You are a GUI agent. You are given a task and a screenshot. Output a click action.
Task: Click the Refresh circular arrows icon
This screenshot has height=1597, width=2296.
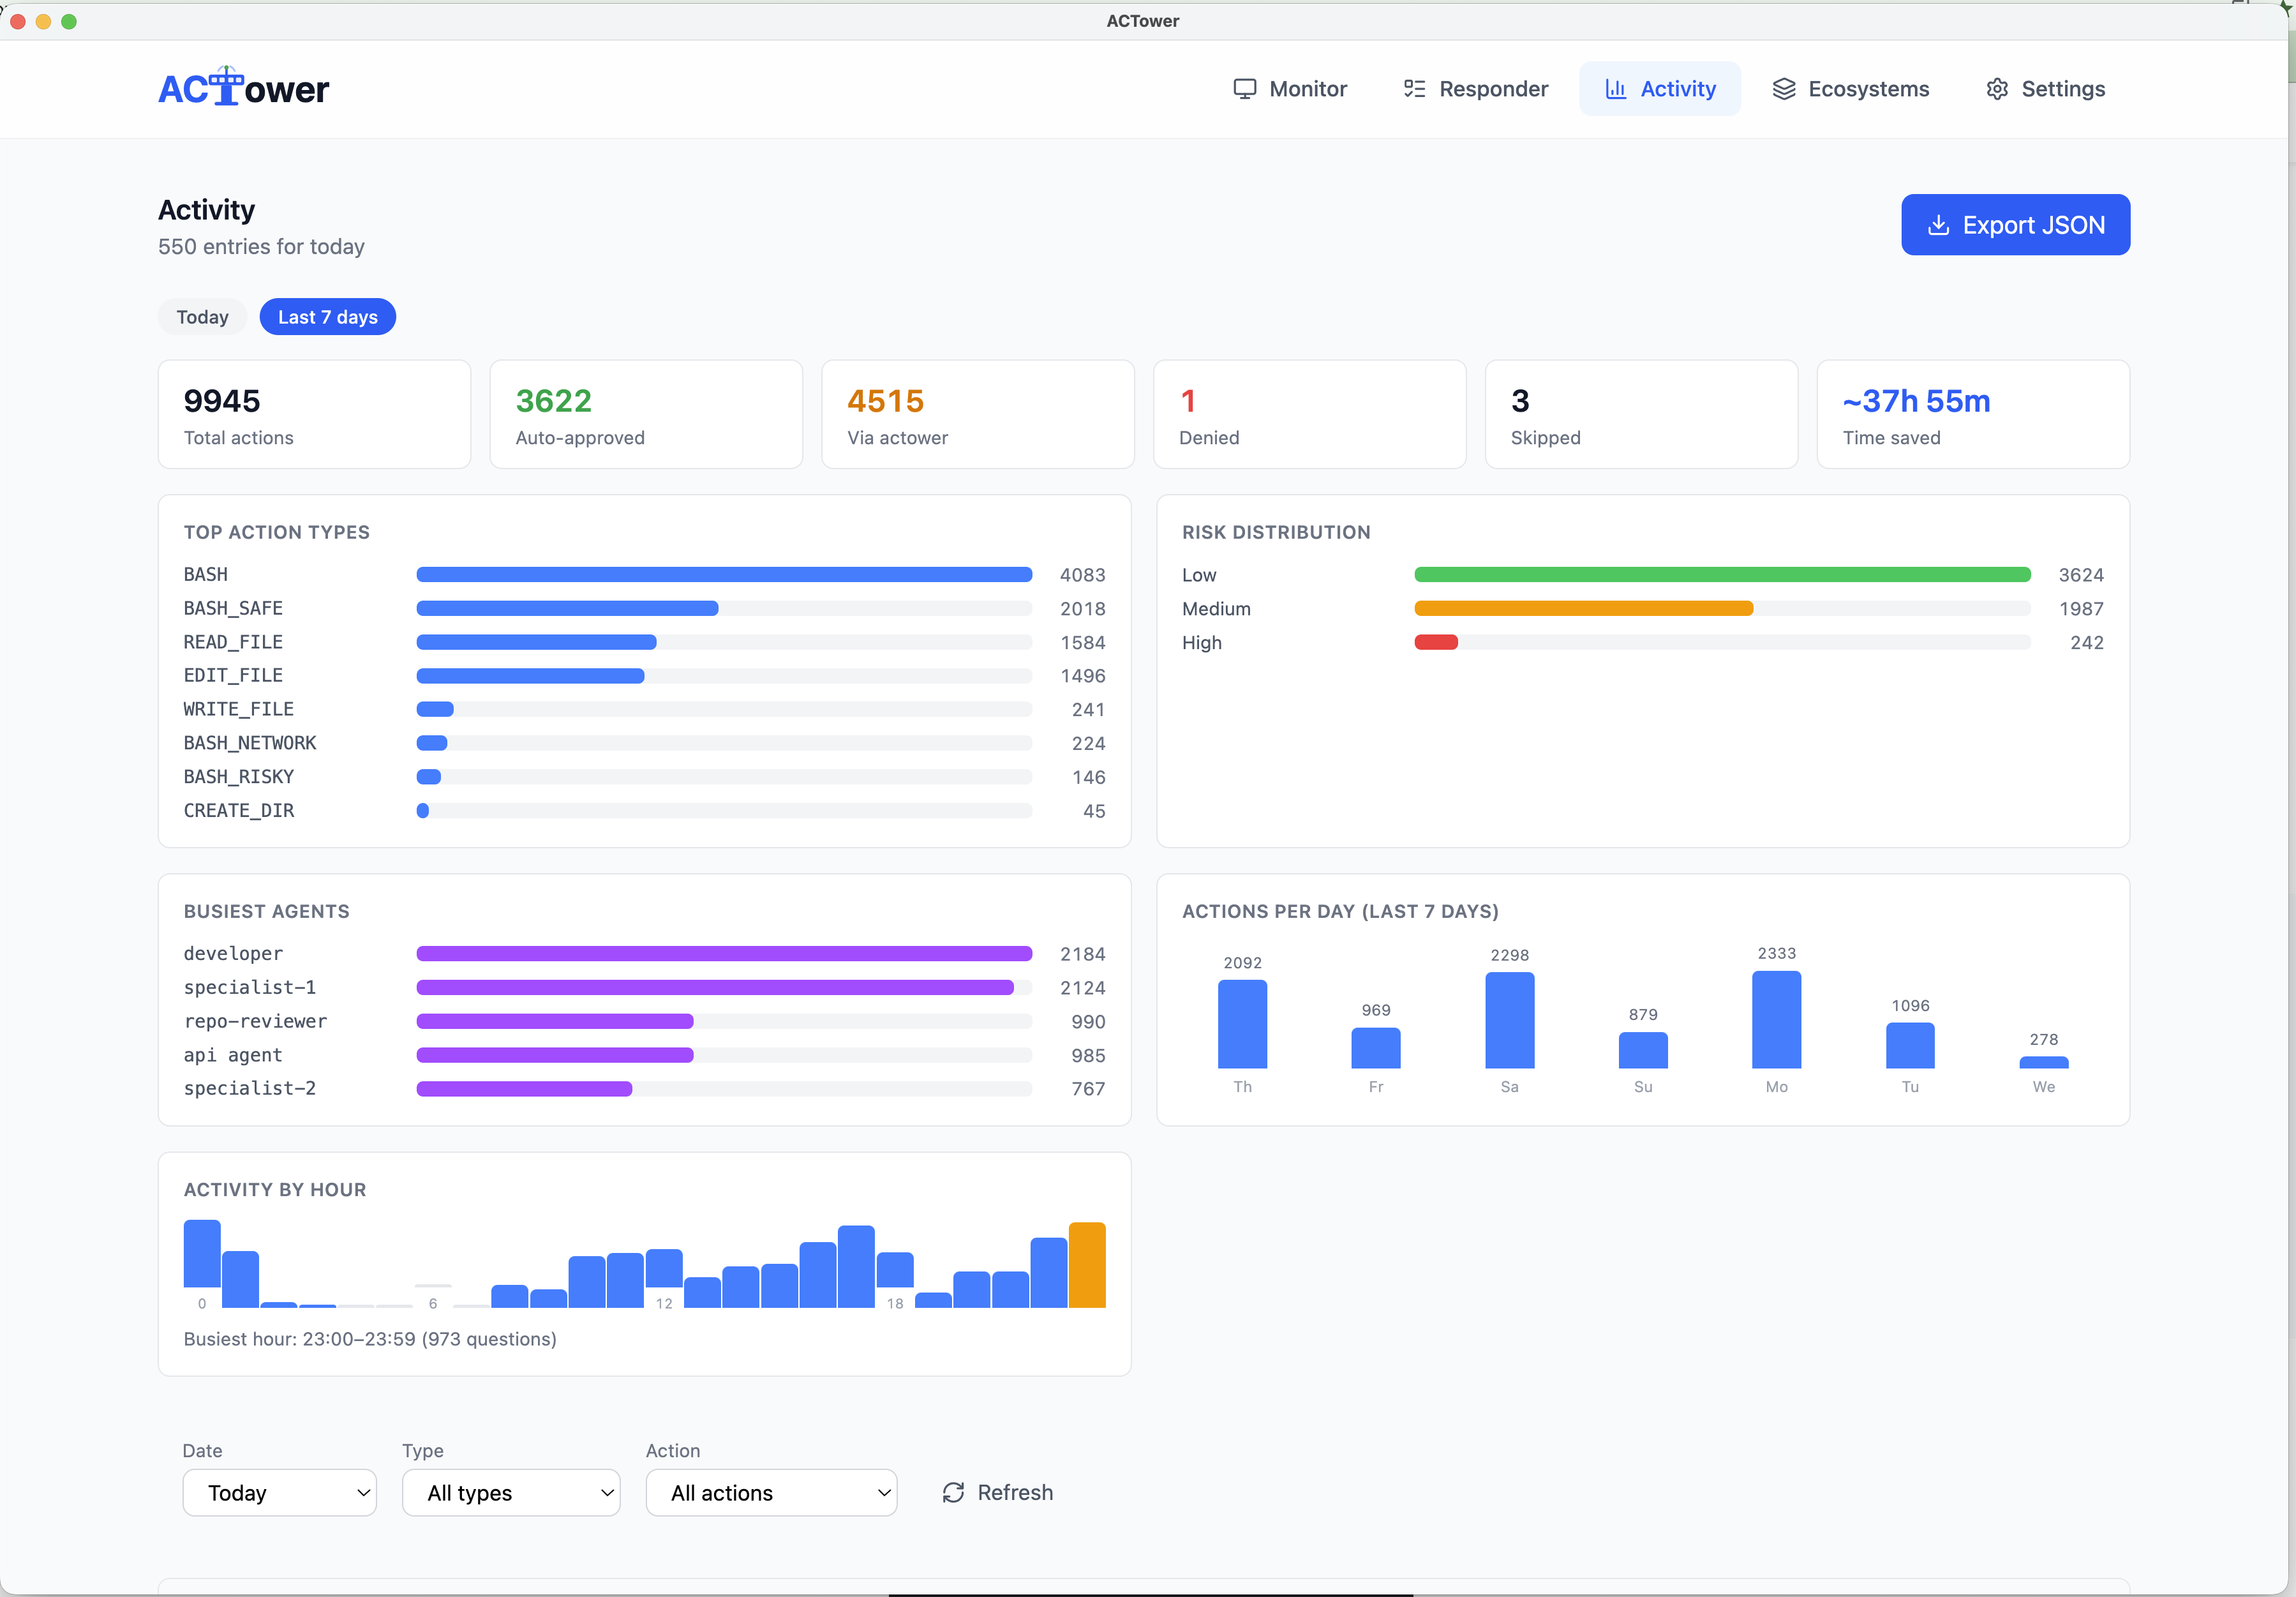pos(953,1492)
